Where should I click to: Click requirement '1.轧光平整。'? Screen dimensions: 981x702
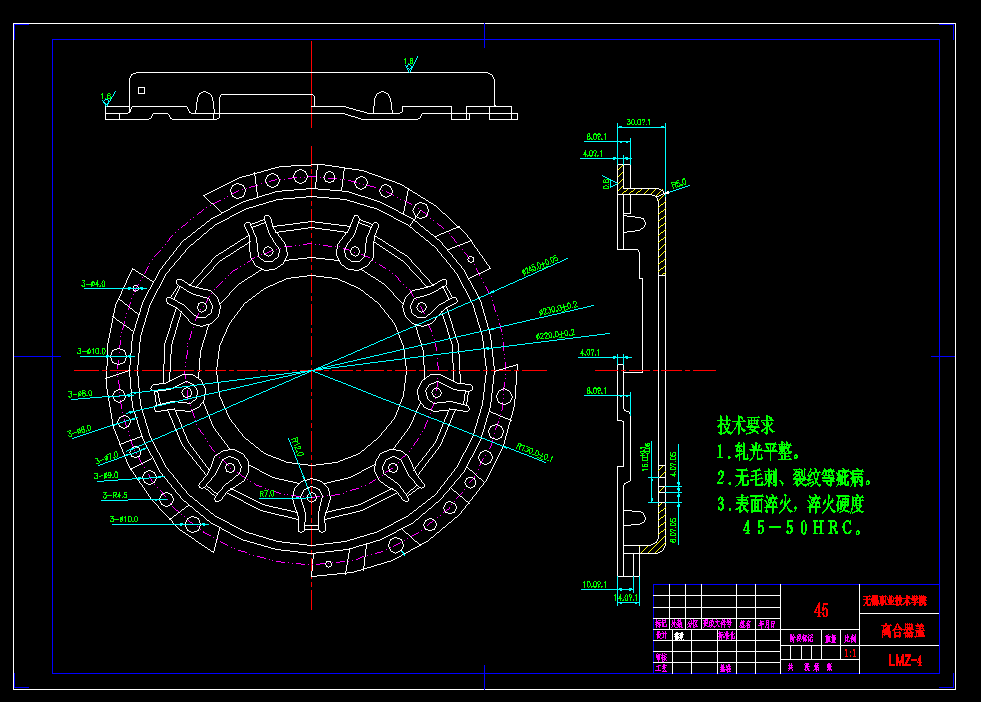coord(758,452)
